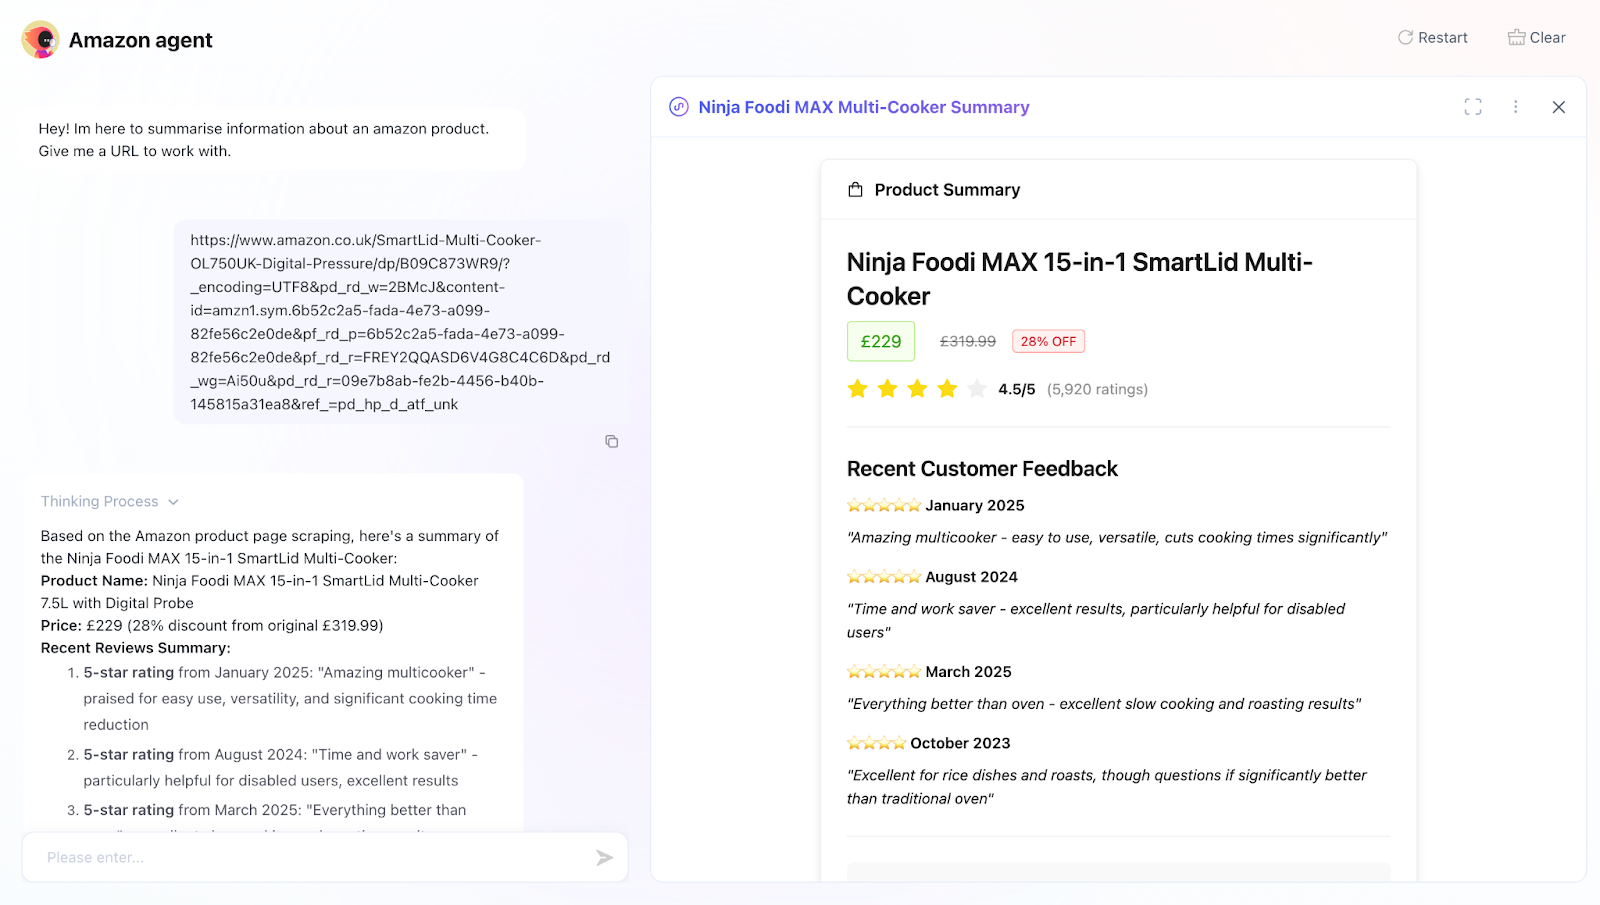
Task: Click the Product Summary bag icon
Action: (855, 190)
